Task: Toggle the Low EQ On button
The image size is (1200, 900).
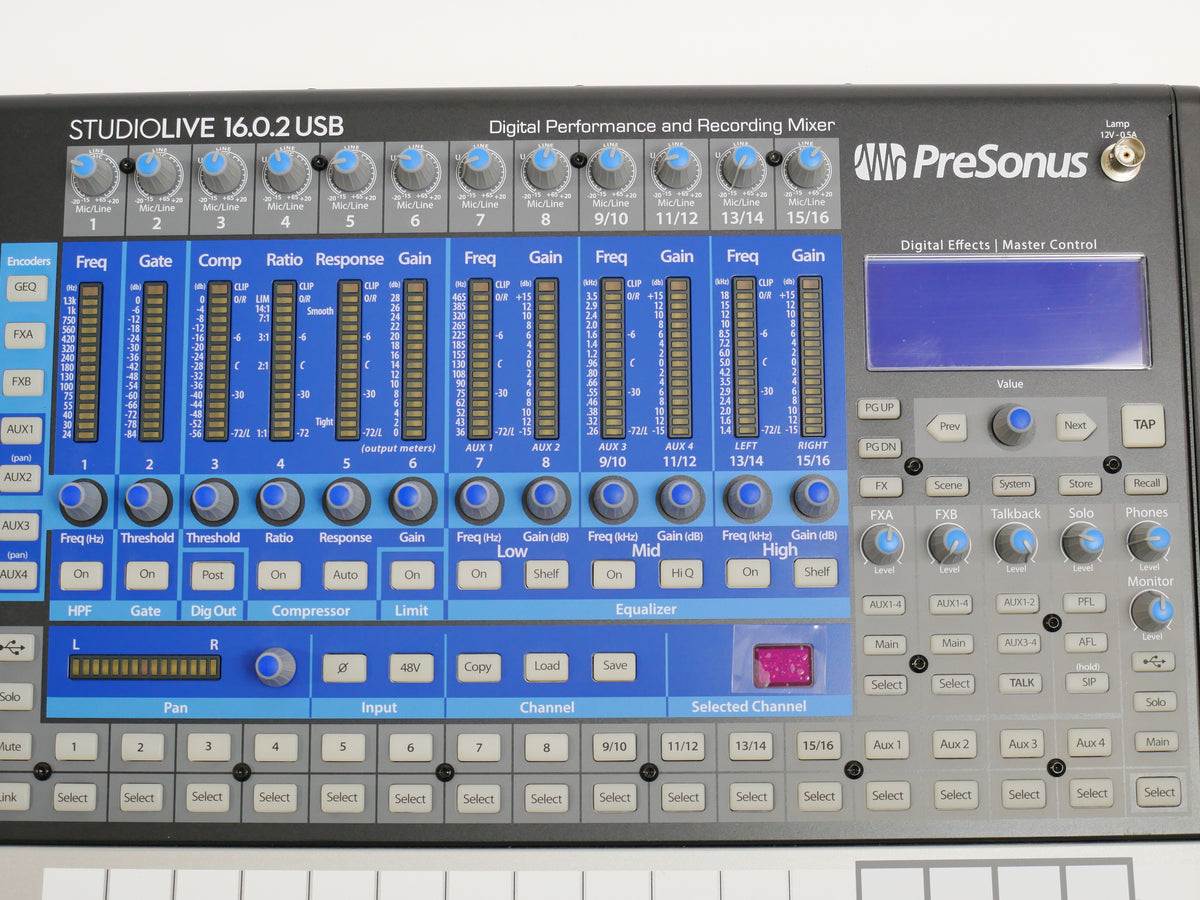Action: (x=479, y=574)
